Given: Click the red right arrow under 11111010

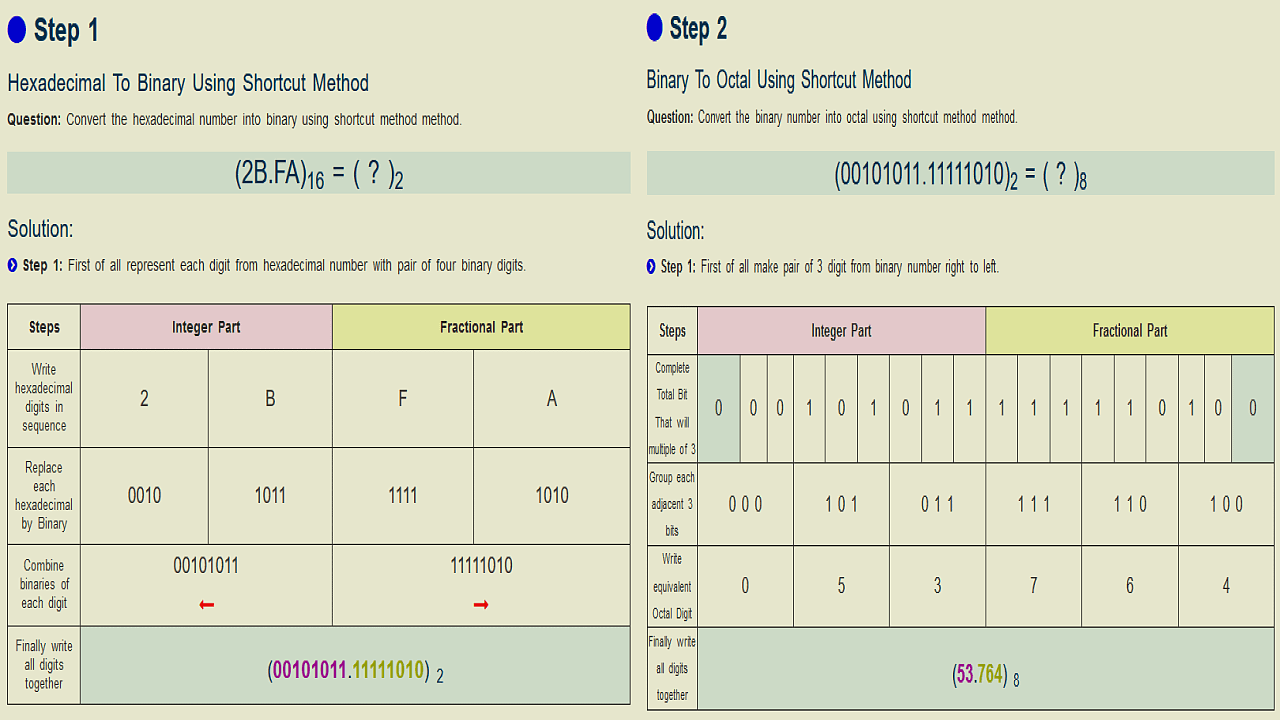Looking at the screenshot, I should [x=481, y=605].
